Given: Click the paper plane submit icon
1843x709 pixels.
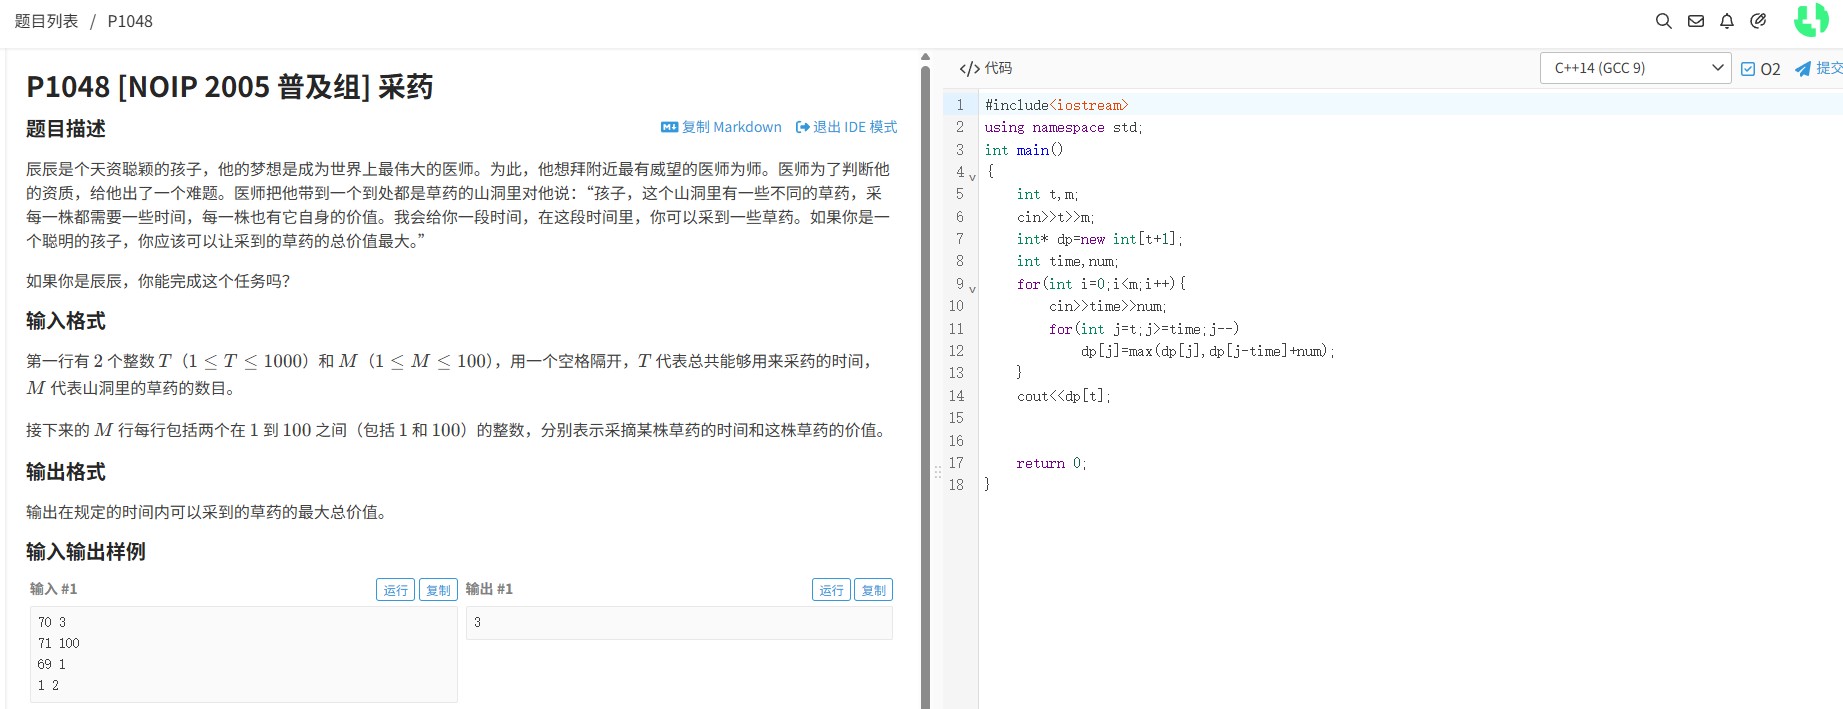Looking at the screenshot, I should [x=1803, y=69].
